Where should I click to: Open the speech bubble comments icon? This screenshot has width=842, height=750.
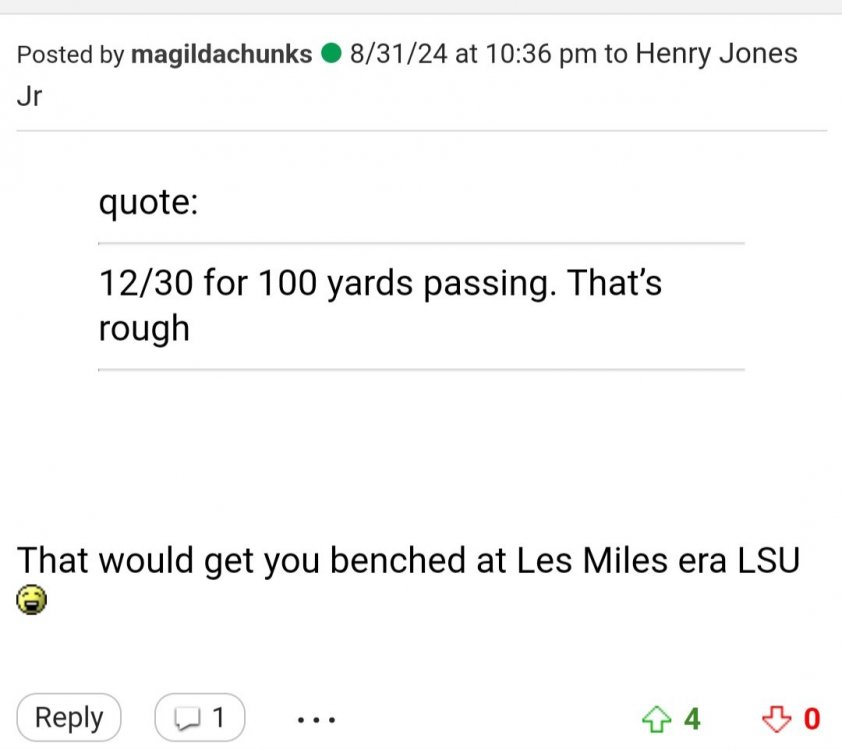(x=187, y=718)
